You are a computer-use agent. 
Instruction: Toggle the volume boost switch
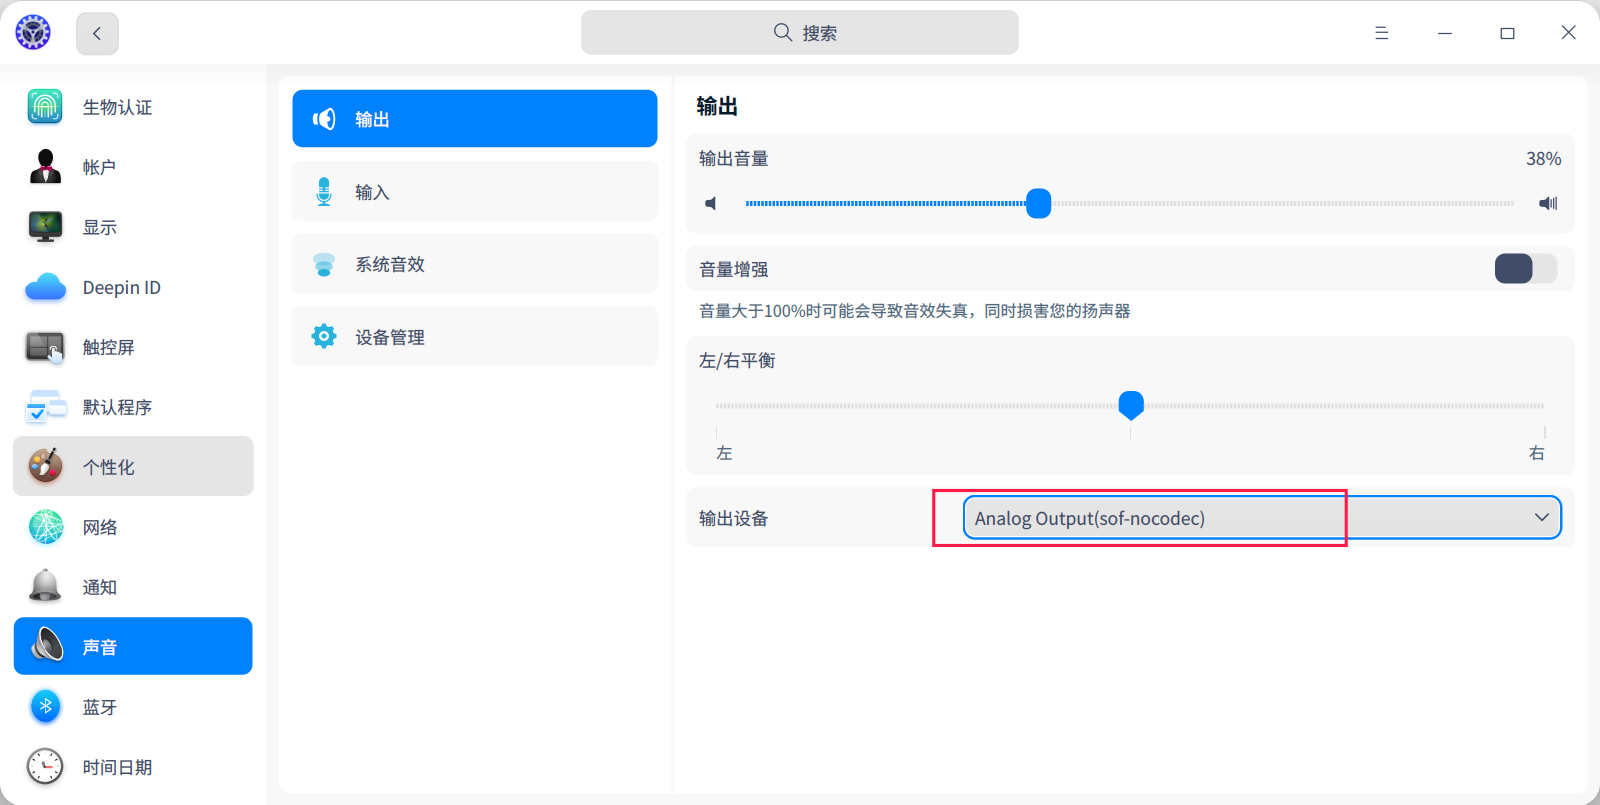1526,269
